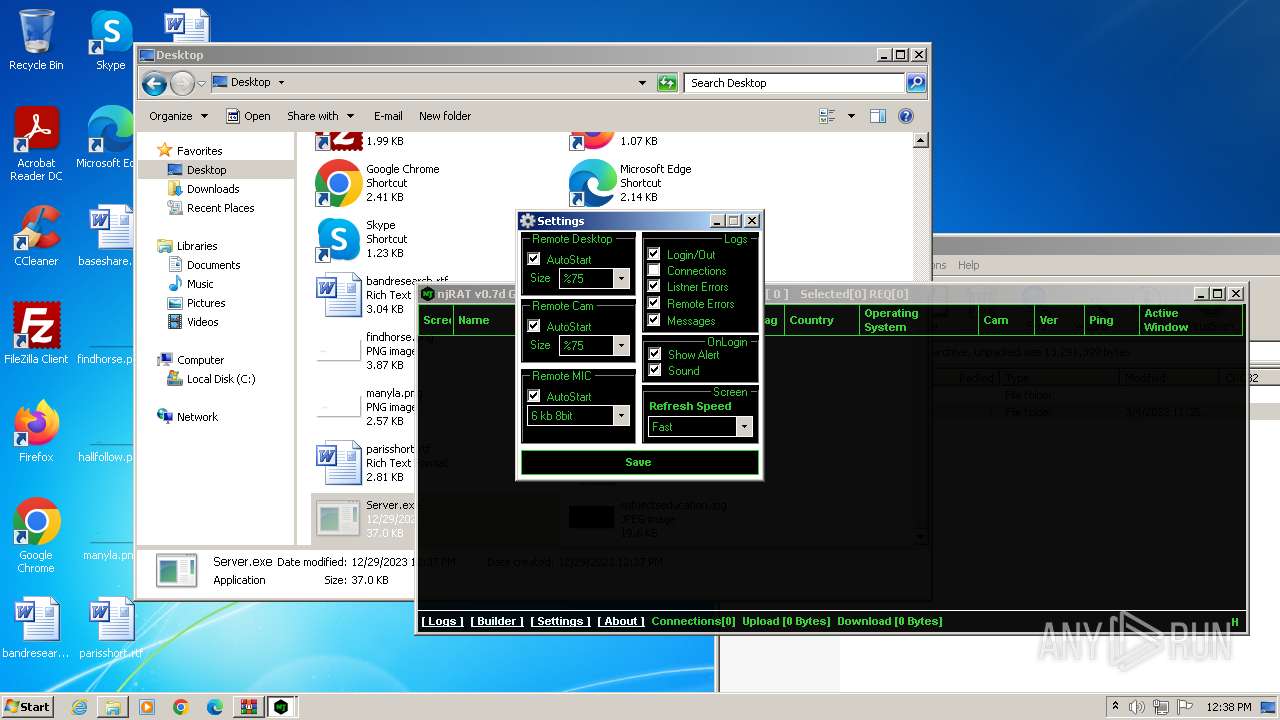
Task: Toggle Sound OnLogin checkbox
Action: [655, 370]
